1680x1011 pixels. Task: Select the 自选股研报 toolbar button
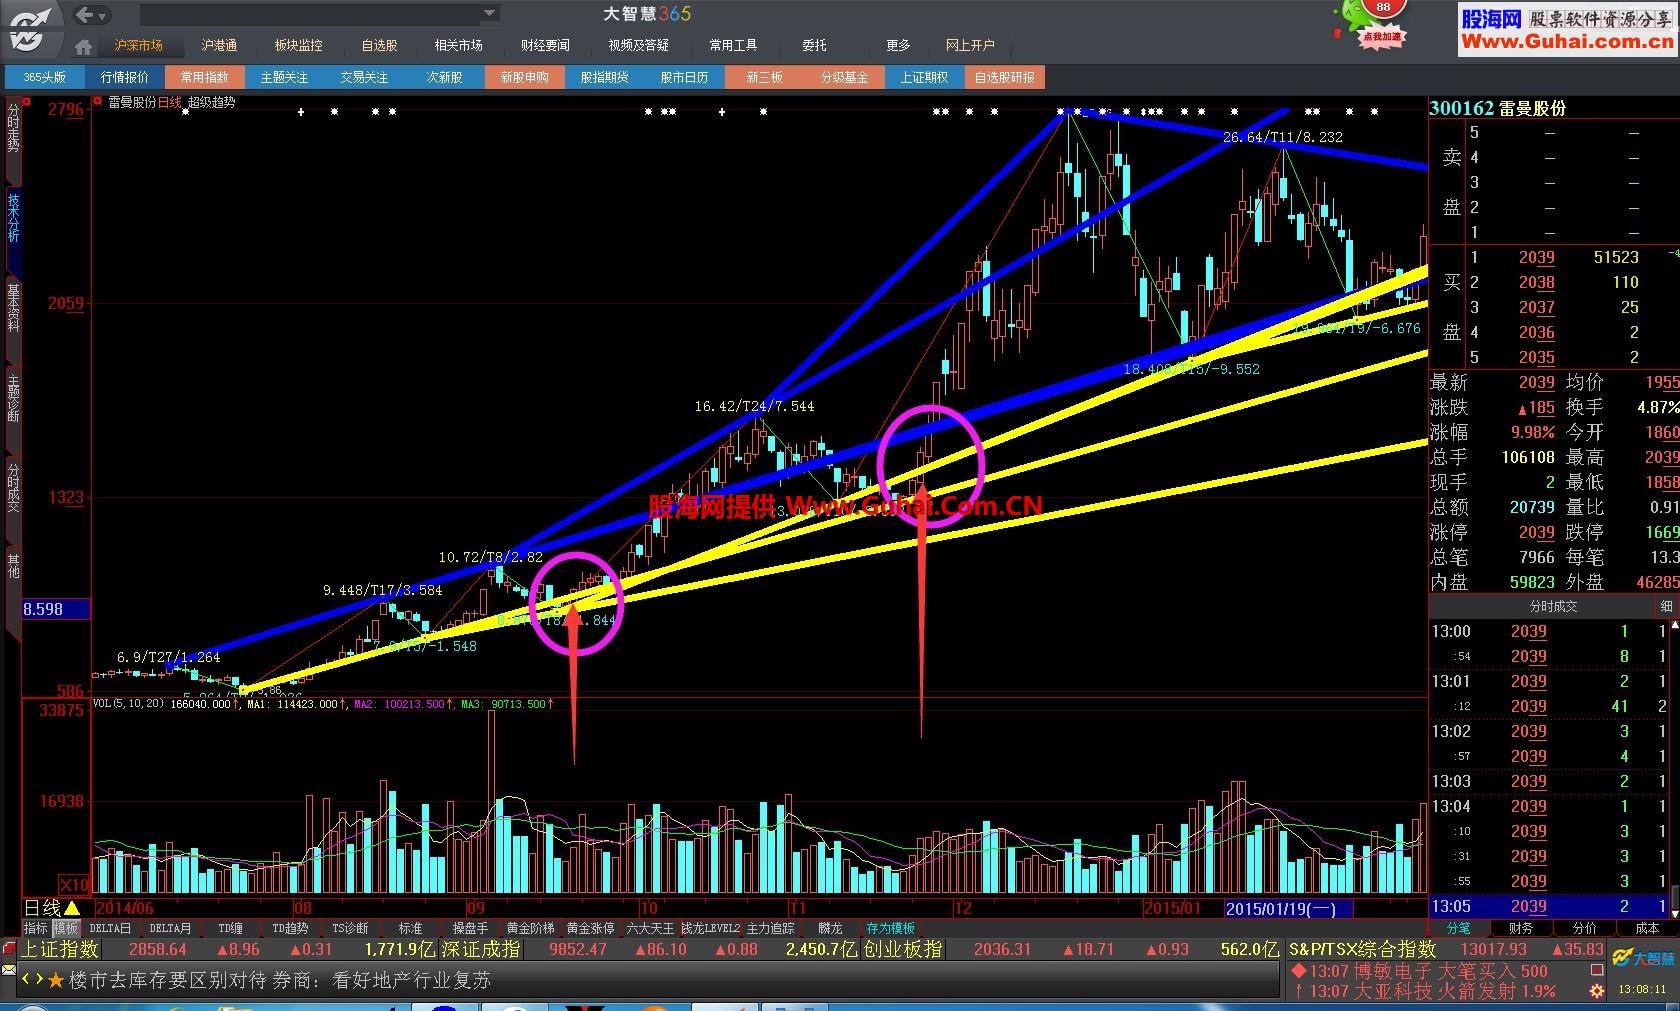tap(1005, 77)
